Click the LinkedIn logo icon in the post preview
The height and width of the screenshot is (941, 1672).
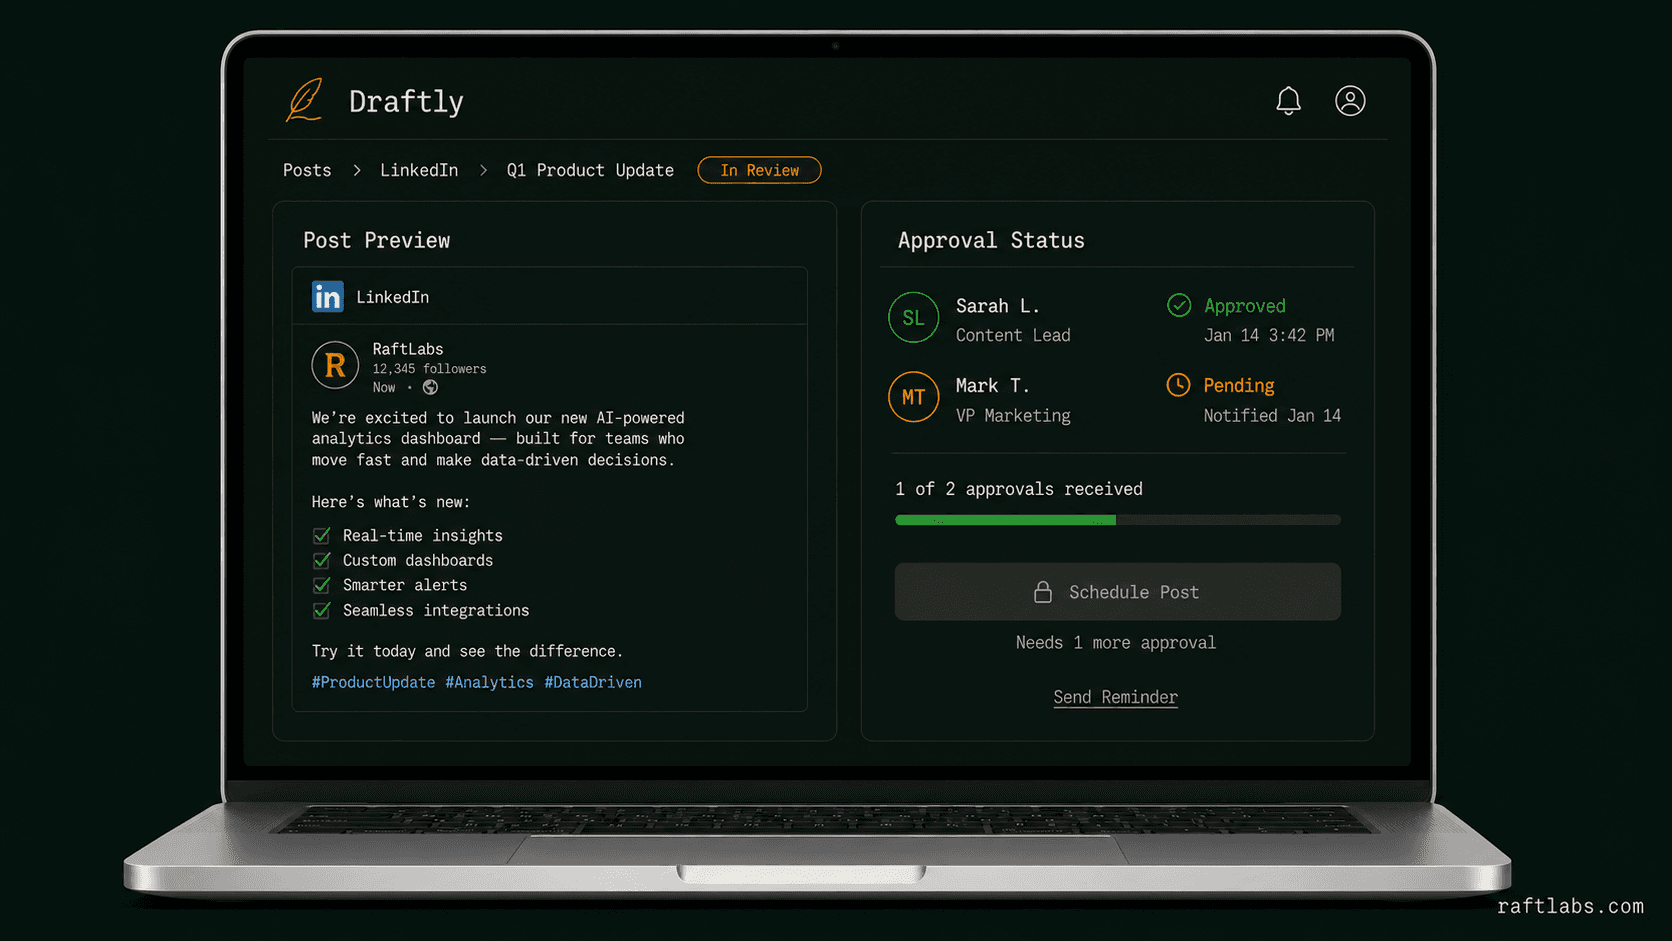[x=327, y=297]
